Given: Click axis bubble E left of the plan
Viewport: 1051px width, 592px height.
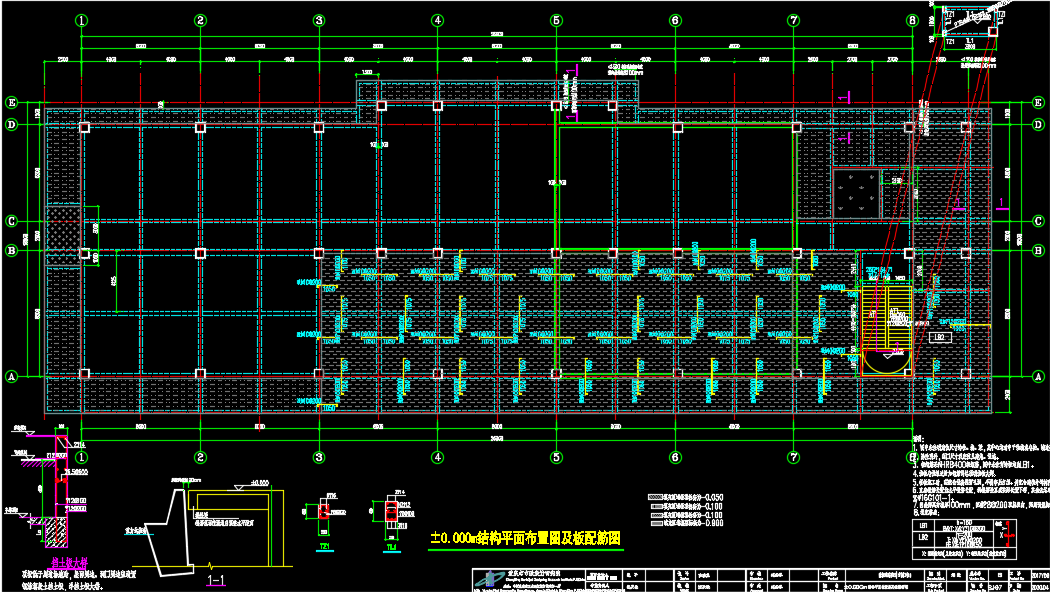Looking at the screenshot, I should (x=11, y=103).
